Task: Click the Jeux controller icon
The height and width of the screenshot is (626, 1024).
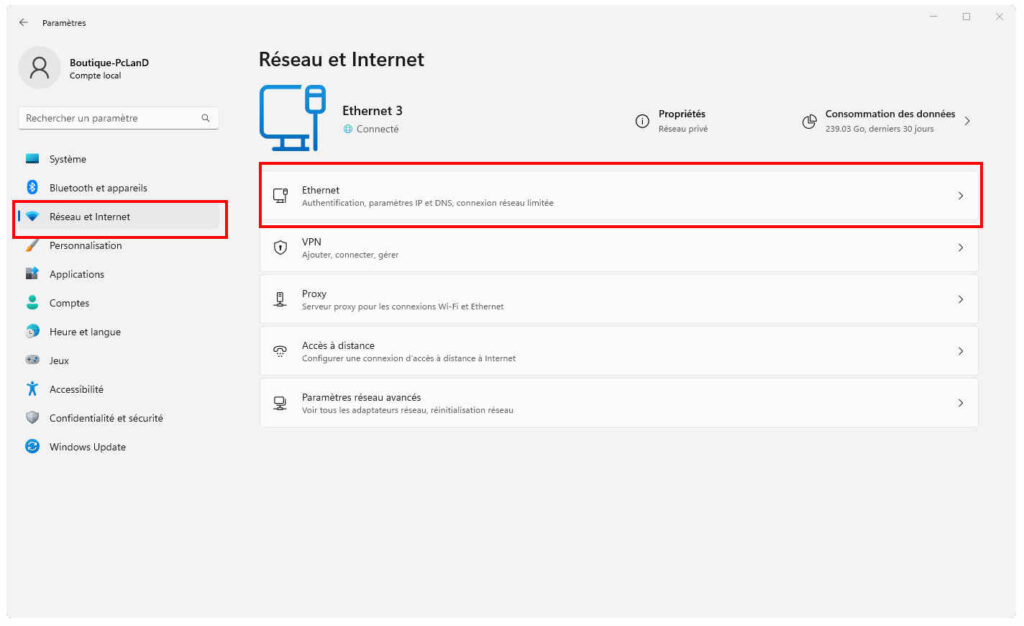Action: tap(32, 360)
